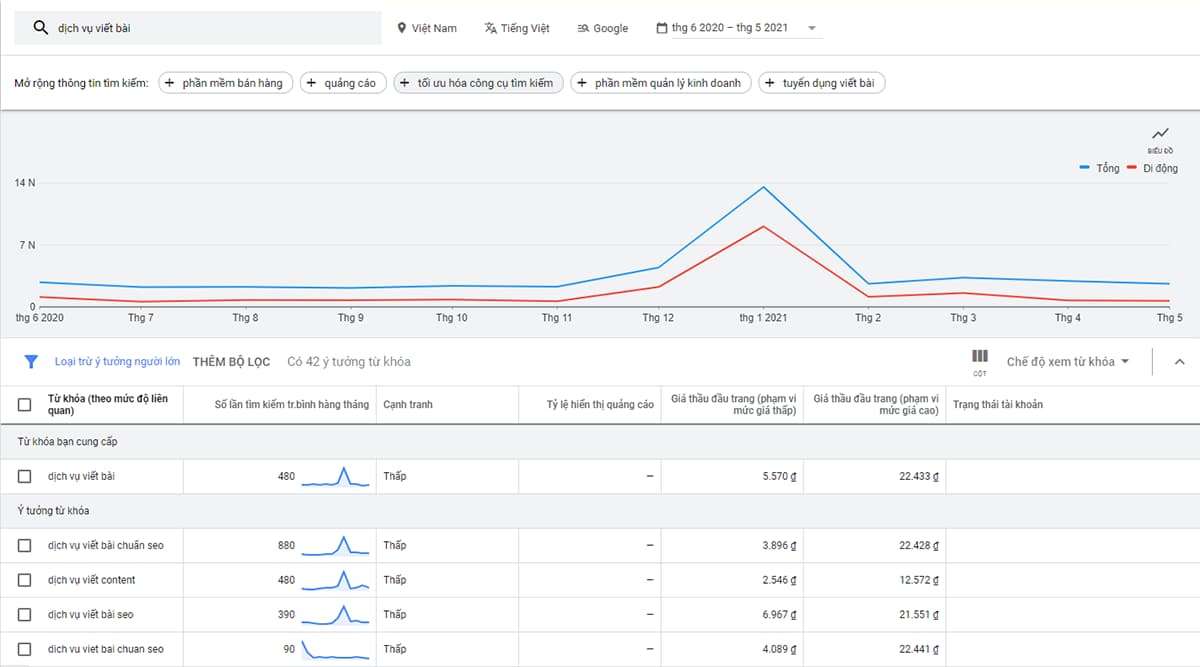Screen dimensions: 1200x667
Task: Click the Trạng thái tài khoản column header
Action: 998,404
